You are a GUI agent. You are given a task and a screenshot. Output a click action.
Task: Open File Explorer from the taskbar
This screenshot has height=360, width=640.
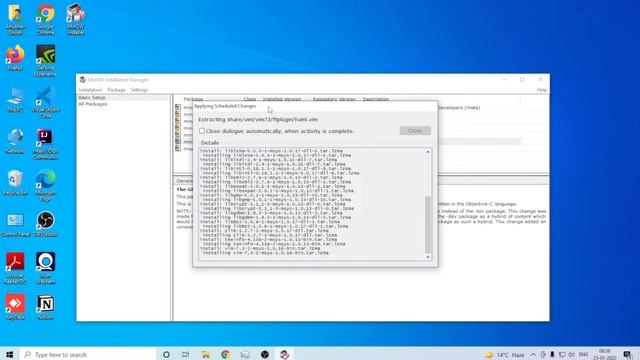(x=205, y=354)
